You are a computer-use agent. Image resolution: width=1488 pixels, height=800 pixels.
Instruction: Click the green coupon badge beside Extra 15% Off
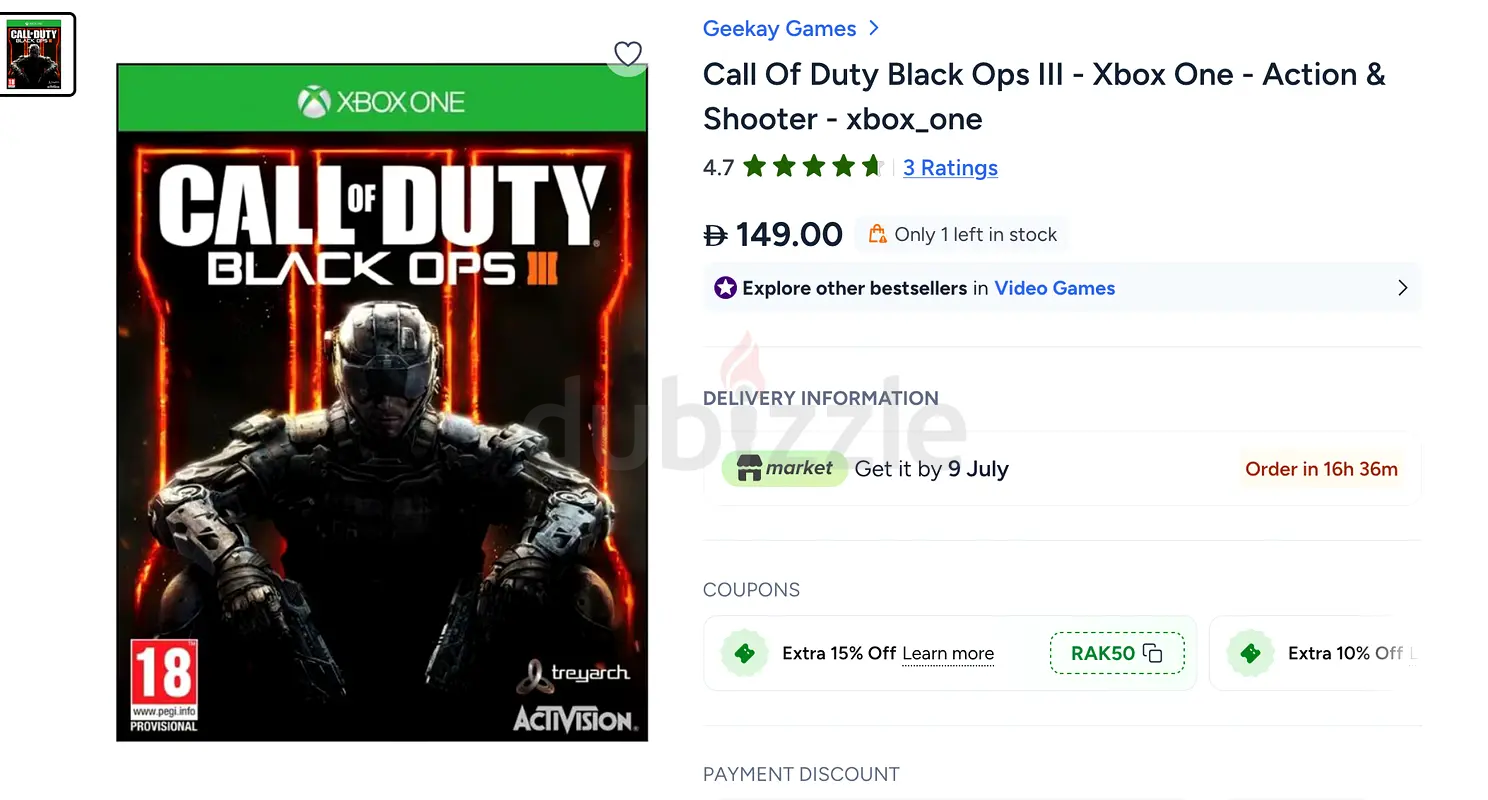[x=744, y=653]
